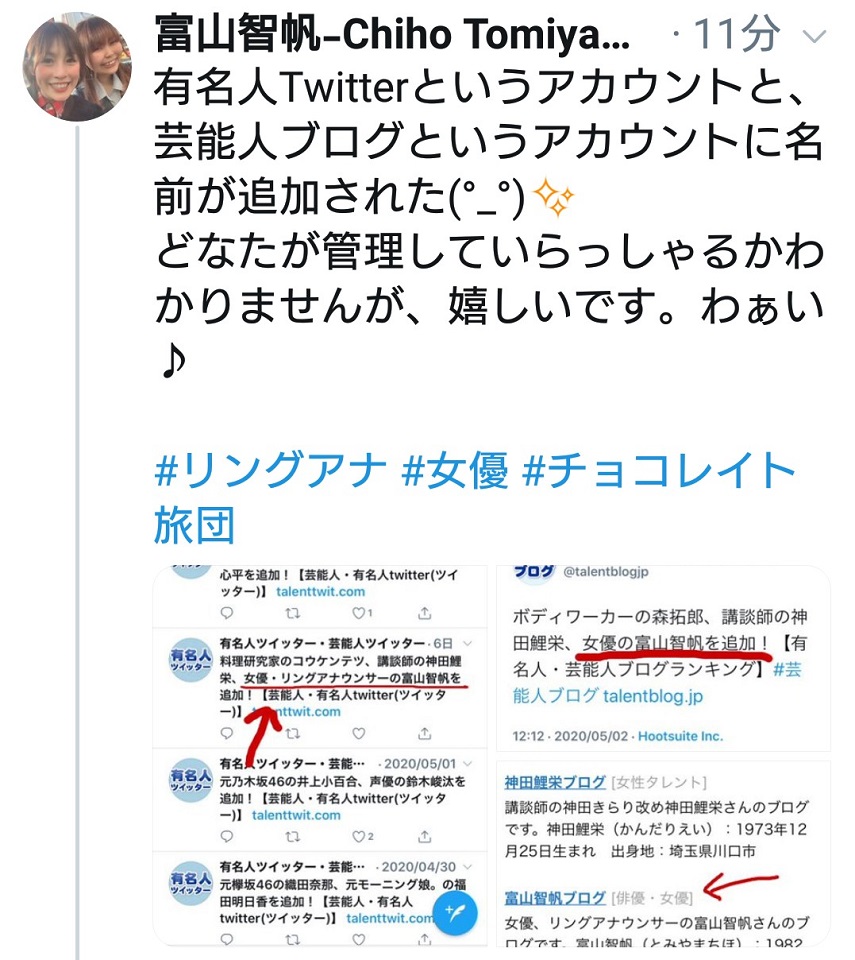This screenshot has width=855, height=960.
Task: Tap the blue compose tweet feather button
Action: click(454, 913)
